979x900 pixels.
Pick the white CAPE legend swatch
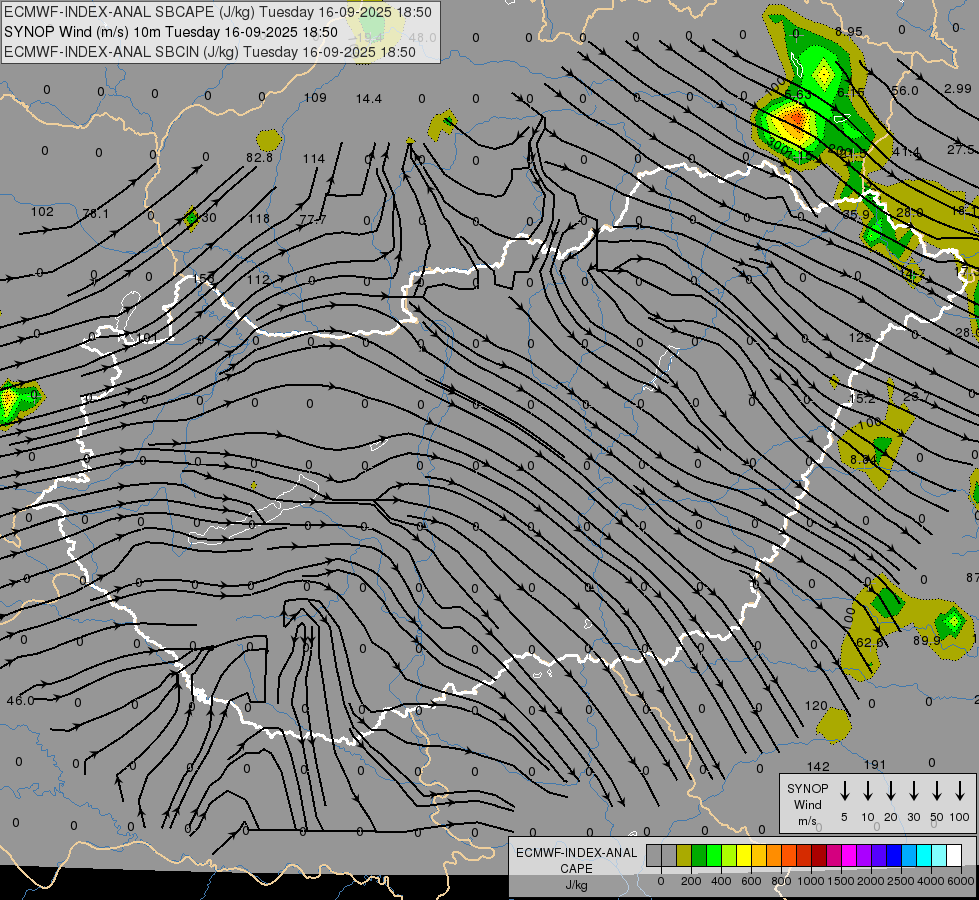tap(954, 855)
